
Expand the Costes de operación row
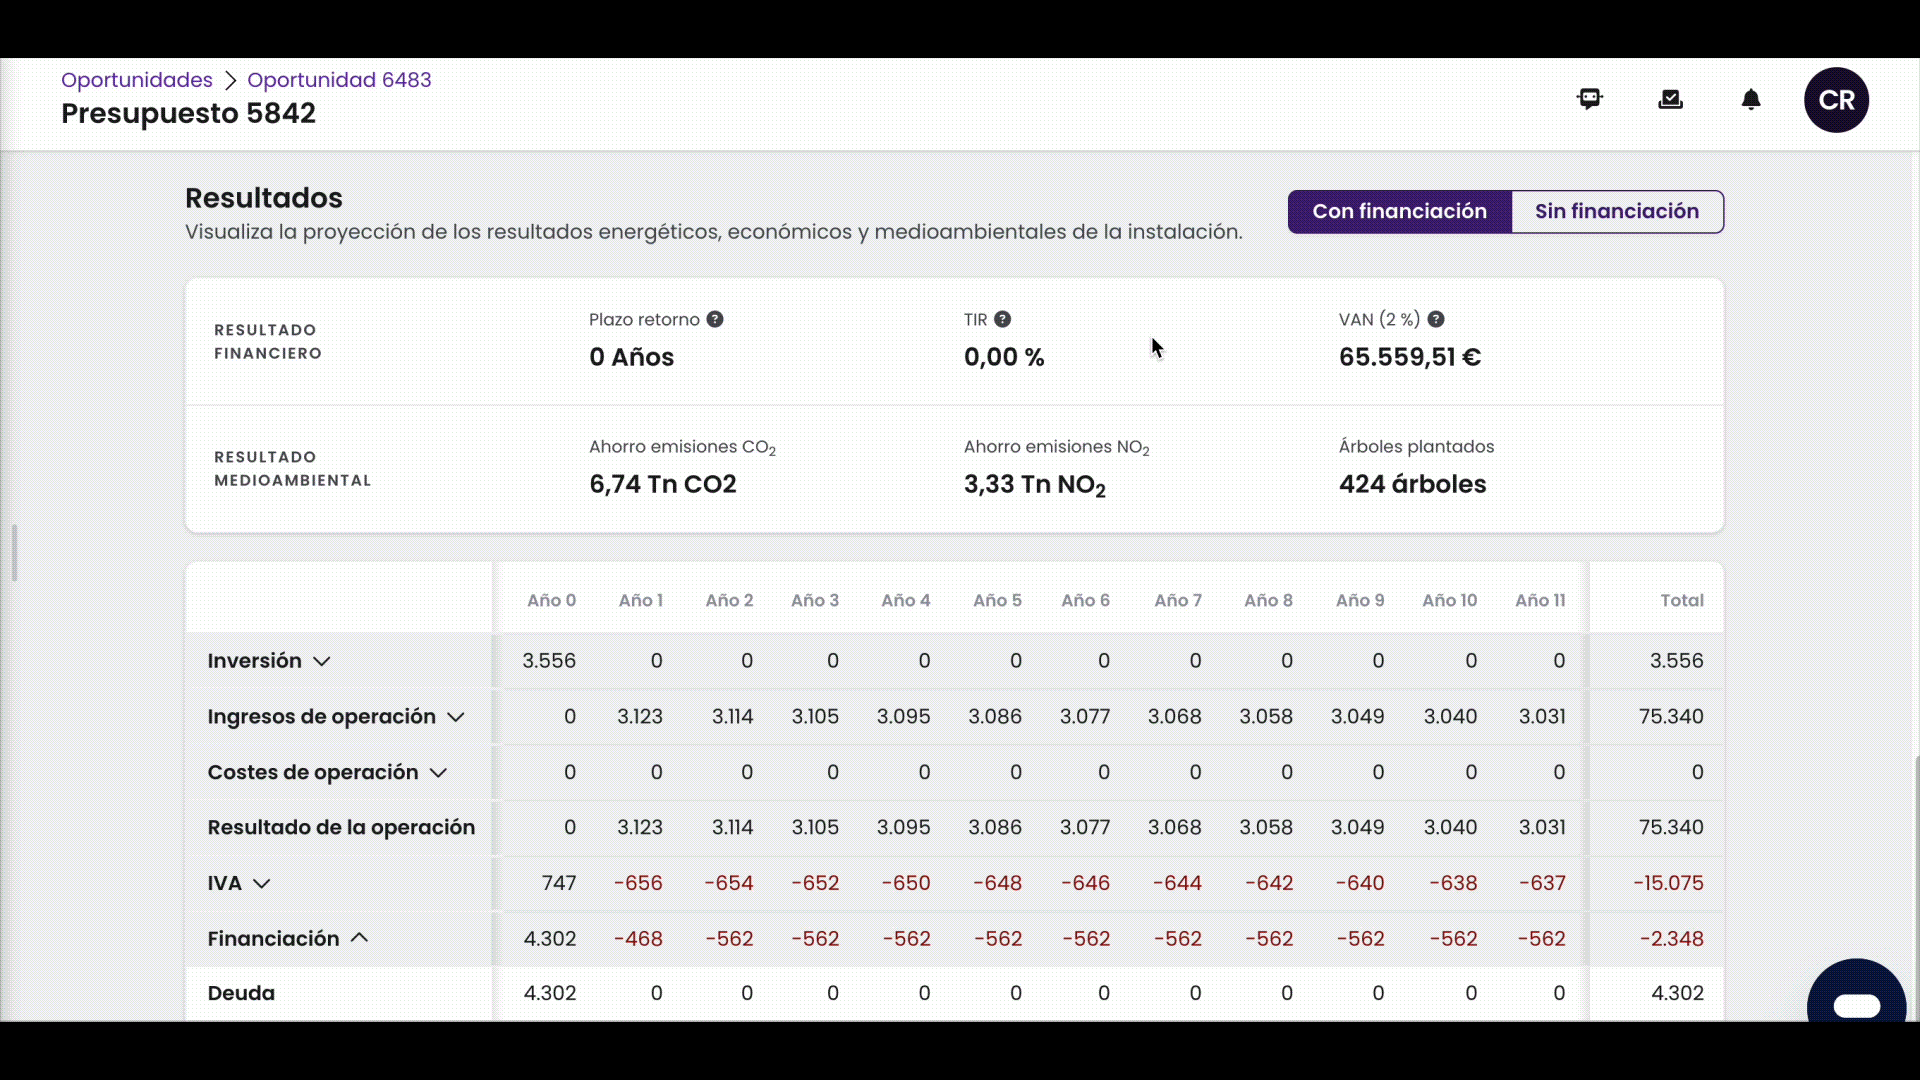coord(438,773)
